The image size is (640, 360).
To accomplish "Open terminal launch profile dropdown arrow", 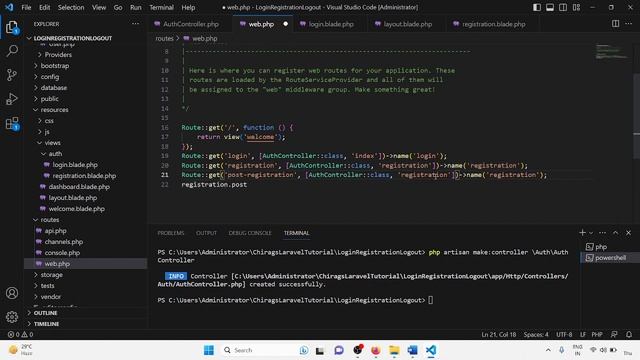I will [x=591, y=233].
